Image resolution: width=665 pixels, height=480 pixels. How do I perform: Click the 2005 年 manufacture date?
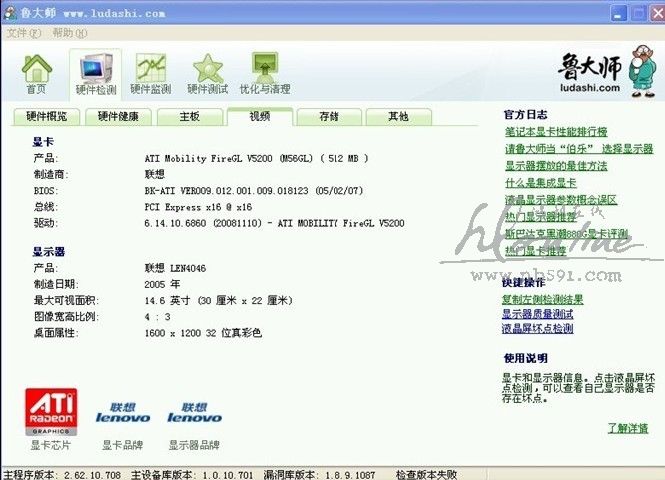coord(162,285)
